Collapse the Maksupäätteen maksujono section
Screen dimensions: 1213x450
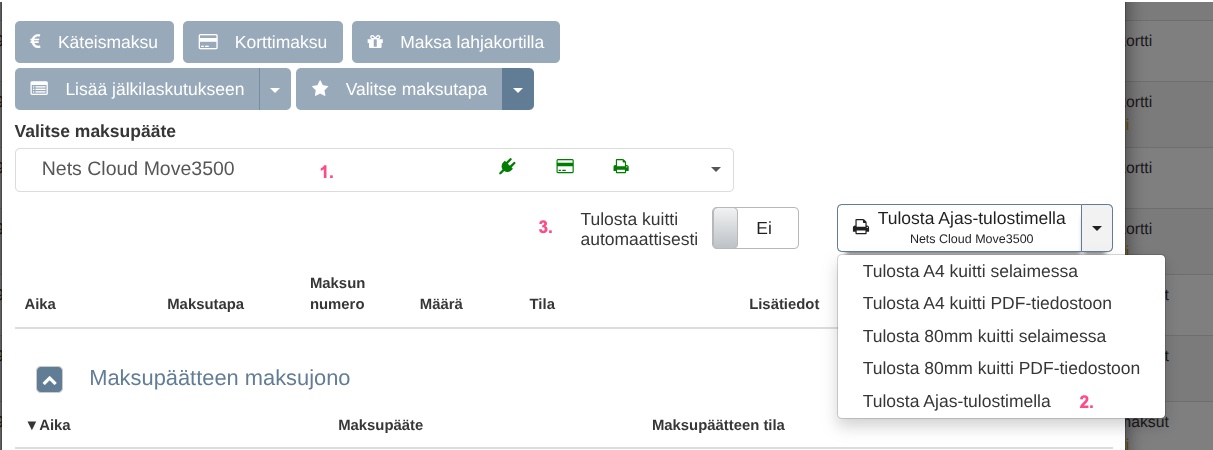[50, 379]
